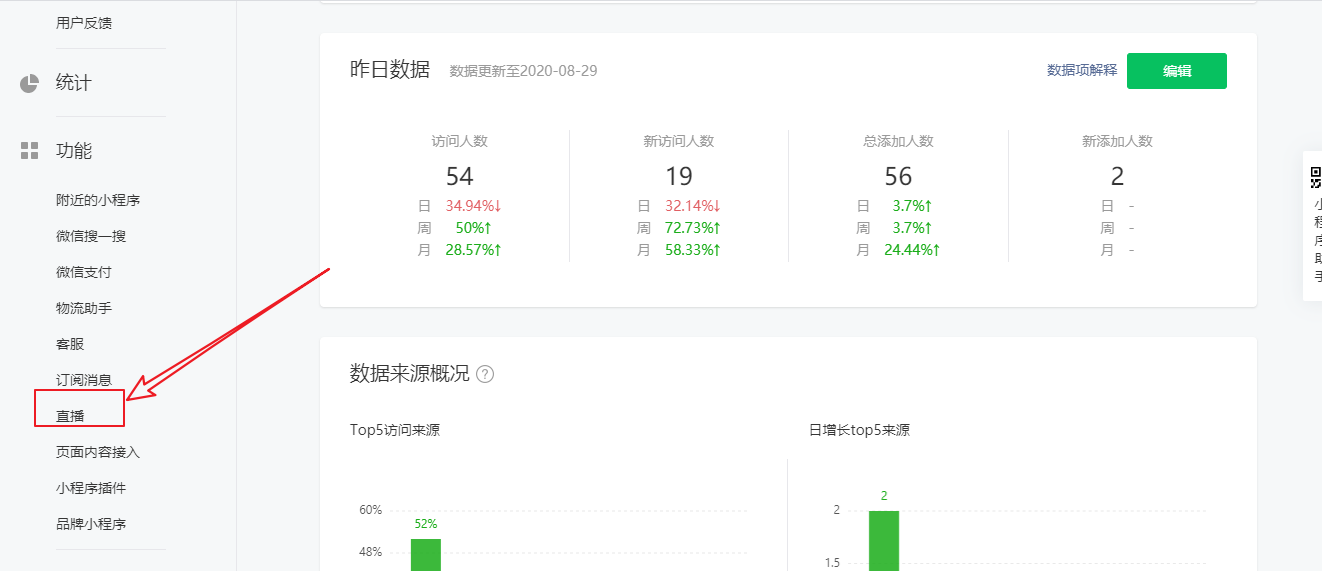Click the pie chart icon beside 统计
The image size is (1322, 571).
29,83
